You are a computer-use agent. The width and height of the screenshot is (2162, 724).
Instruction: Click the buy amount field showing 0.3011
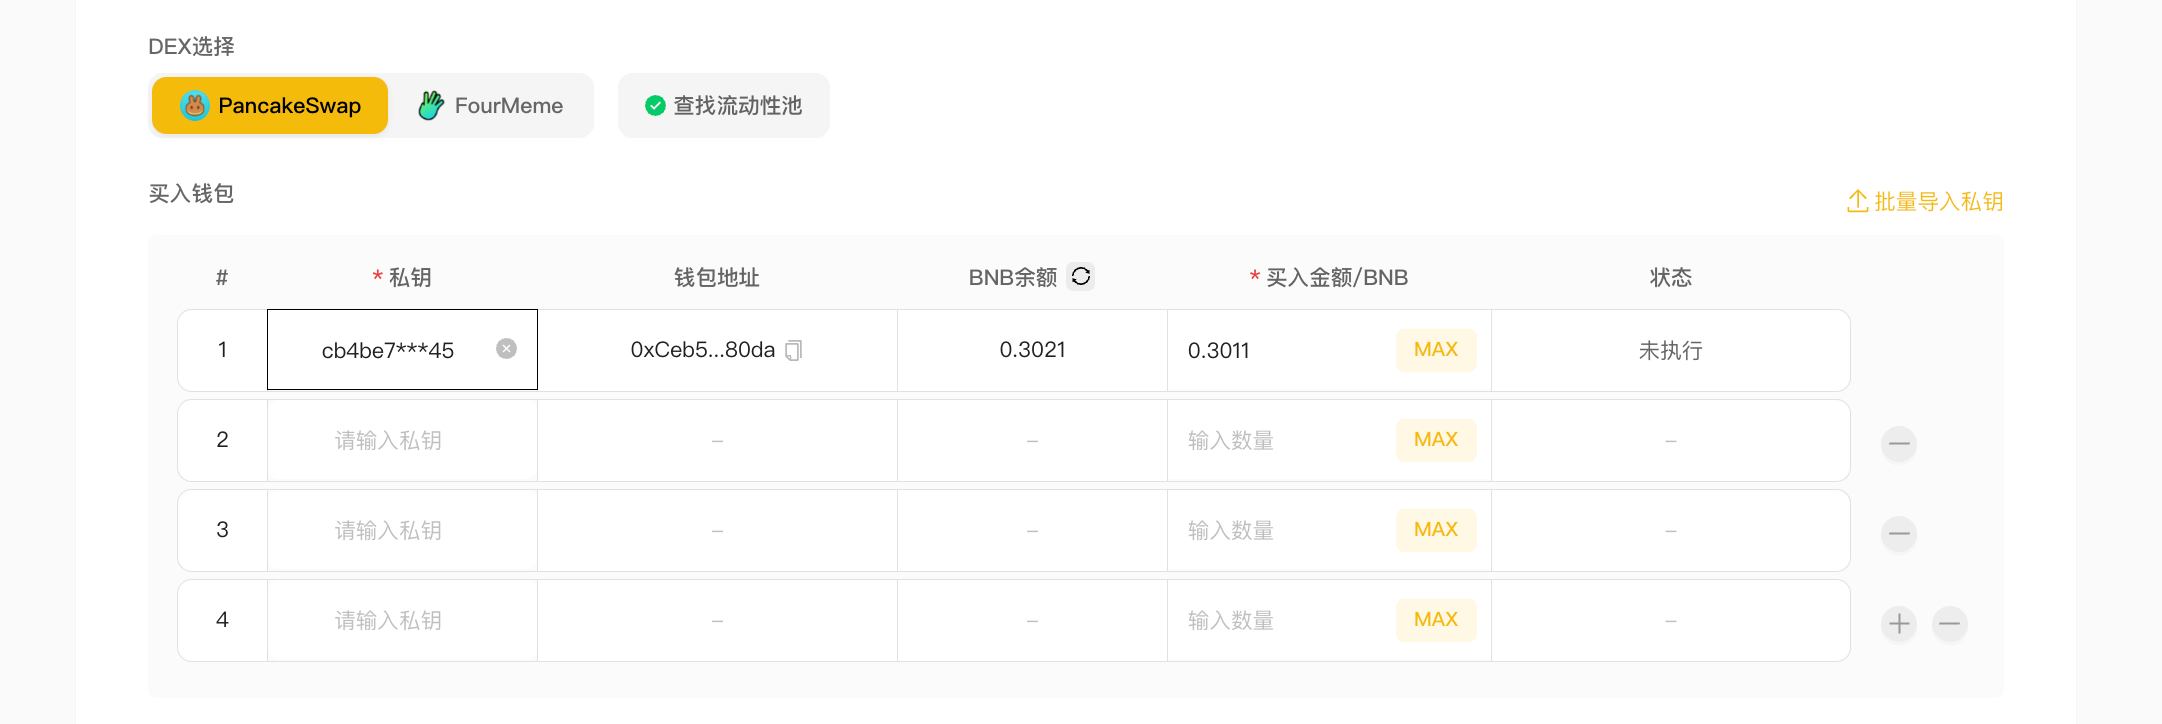pos(1280,350)
